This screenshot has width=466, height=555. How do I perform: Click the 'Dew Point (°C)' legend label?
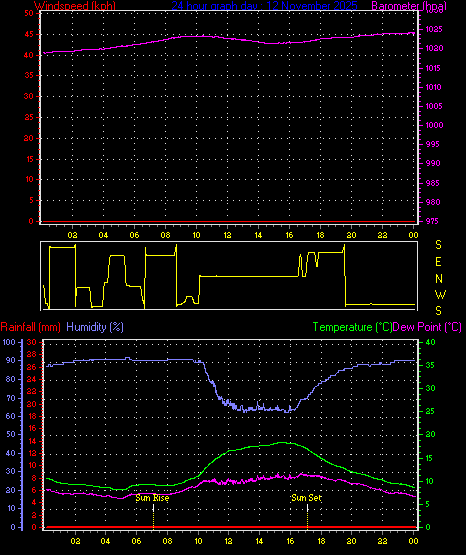427,327
